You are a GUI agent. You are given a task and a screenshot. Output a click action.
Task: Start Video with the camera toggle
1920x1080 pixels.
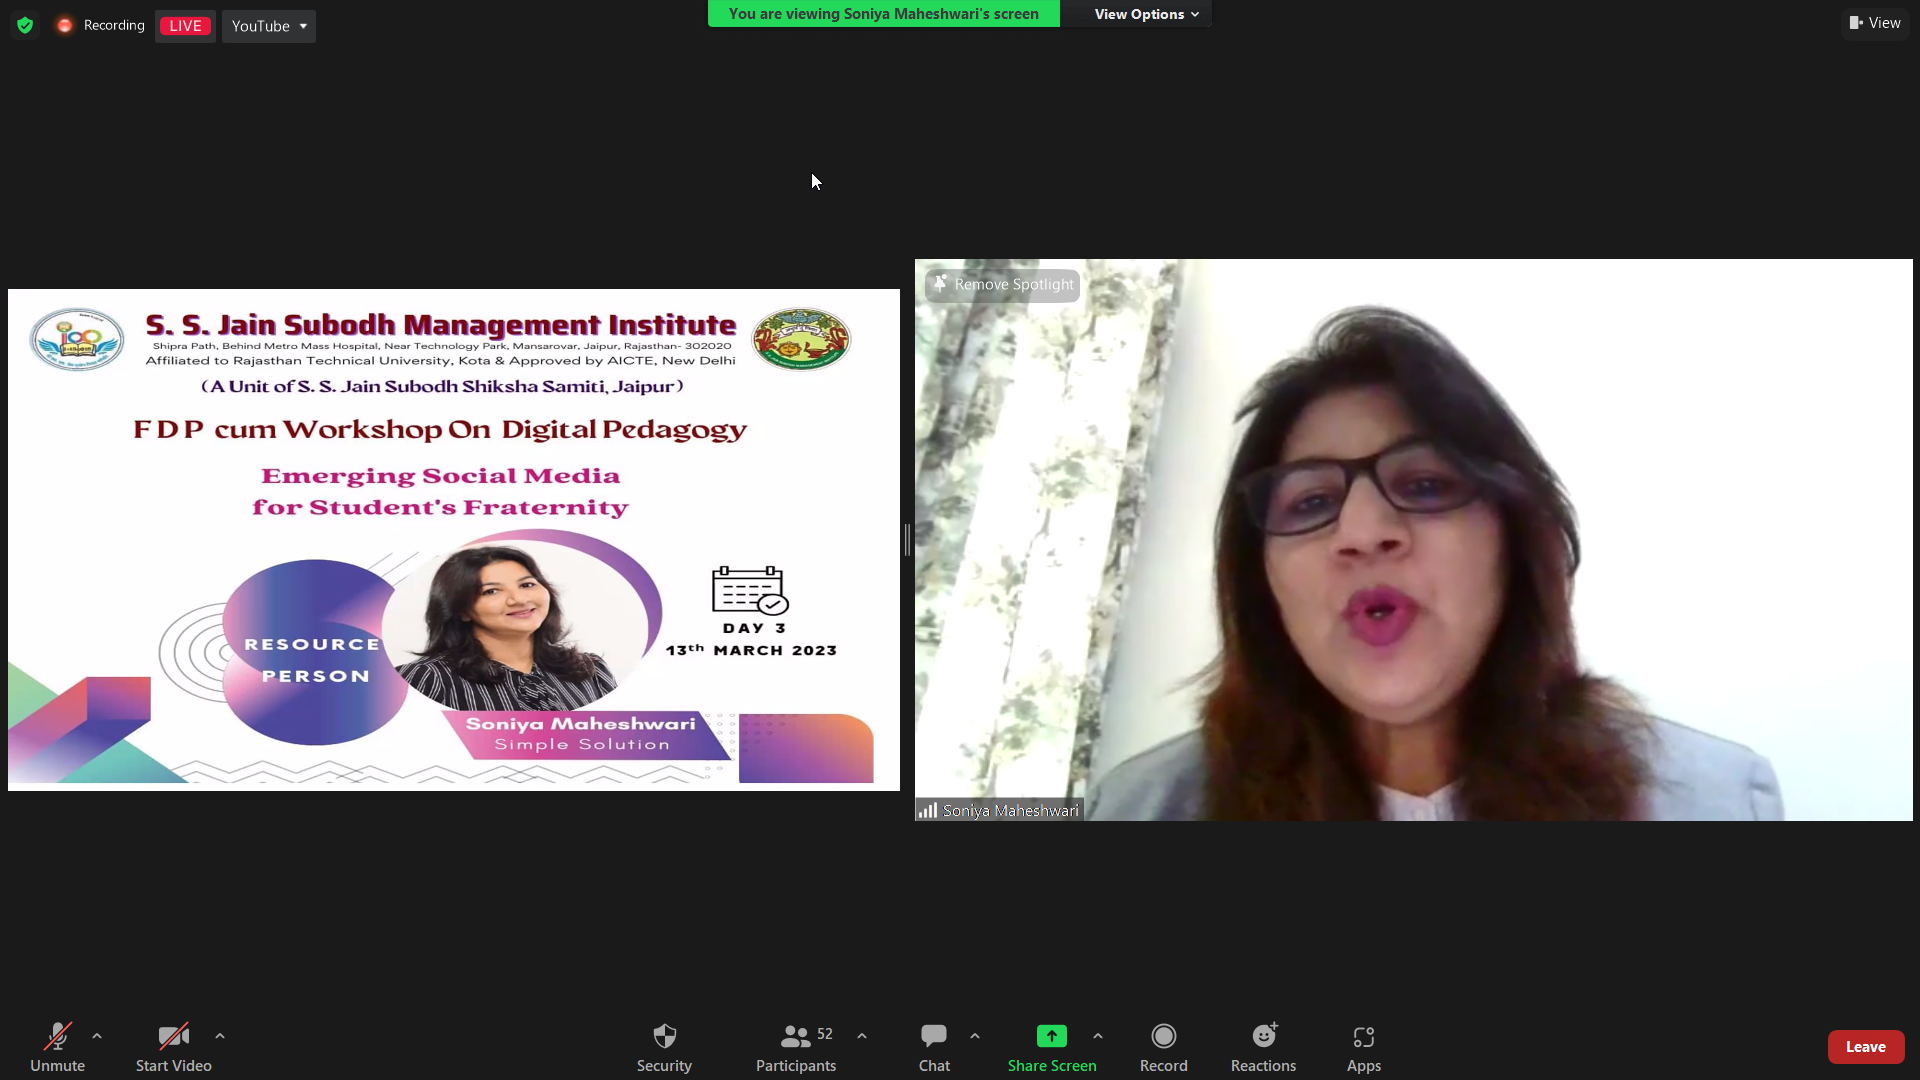pos(173,1037)
